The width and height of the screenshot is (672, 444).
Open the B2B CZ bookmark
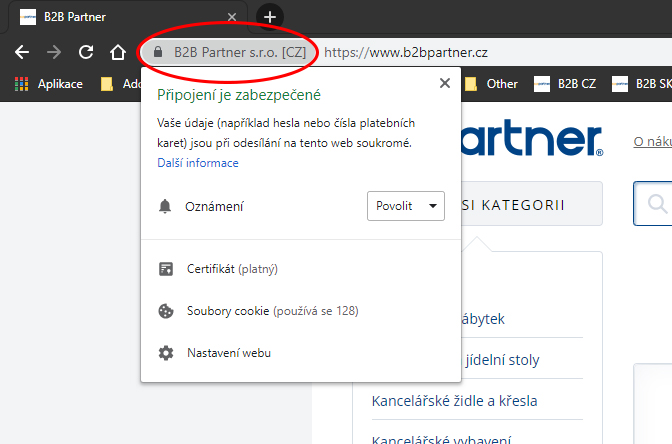(x=565, y=84)
